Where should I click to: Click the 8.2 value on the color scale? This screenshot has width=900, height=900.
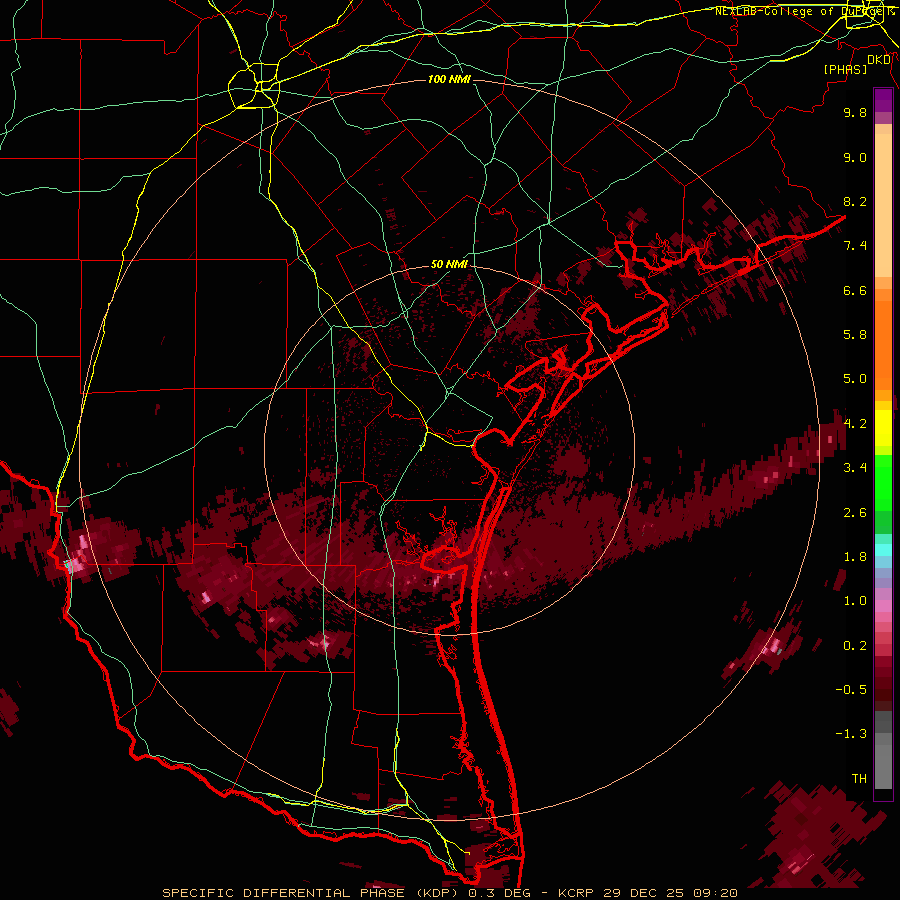[855, 201]
